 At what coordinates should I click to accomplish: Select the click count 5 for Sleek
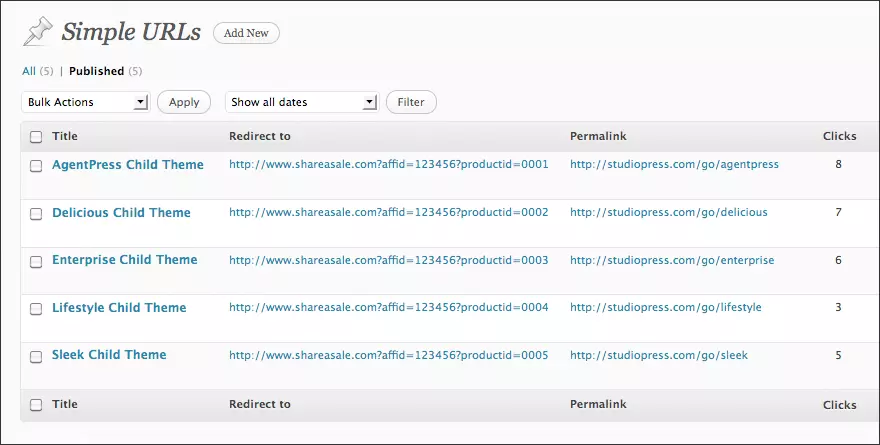(x=838, y=355)
